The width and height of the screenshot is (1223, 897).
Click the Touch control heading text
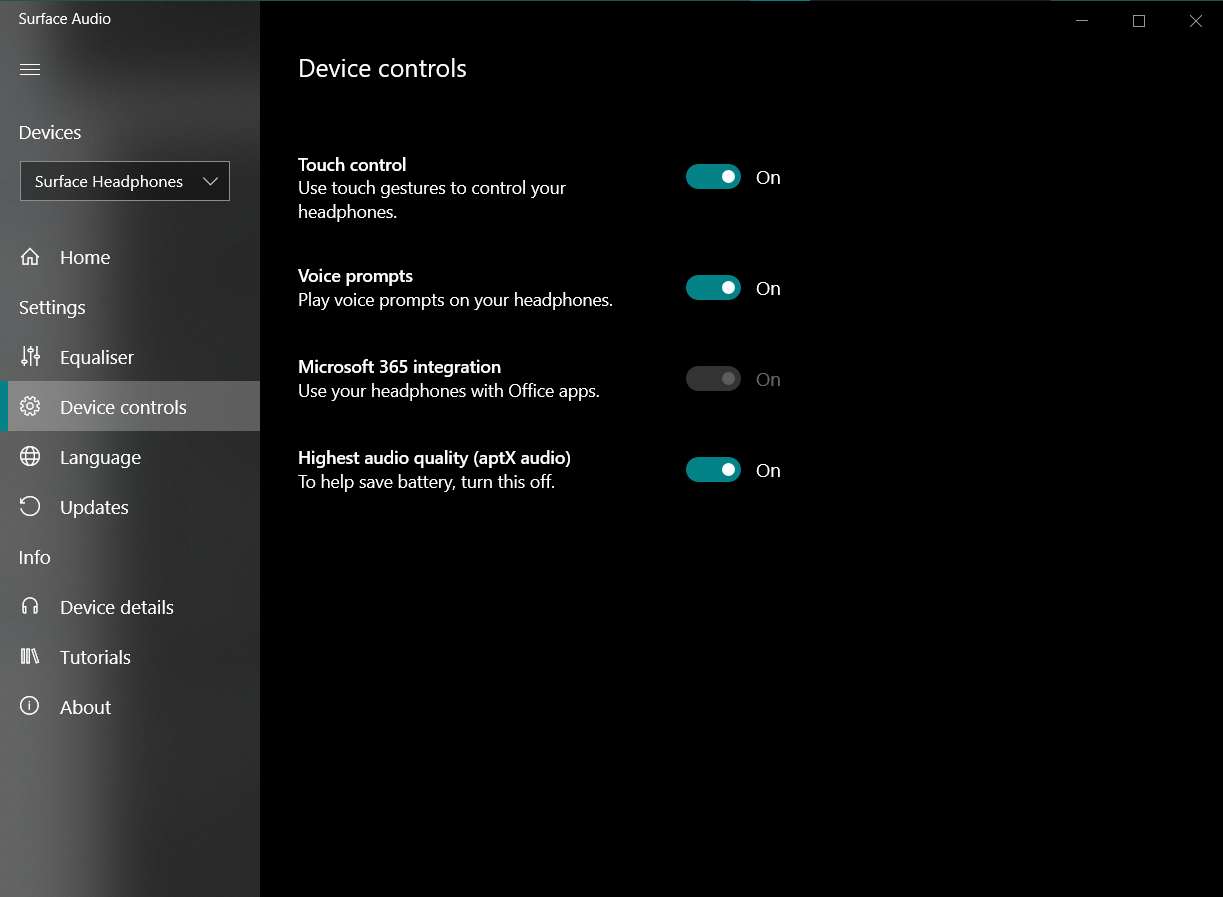point(352,164)
